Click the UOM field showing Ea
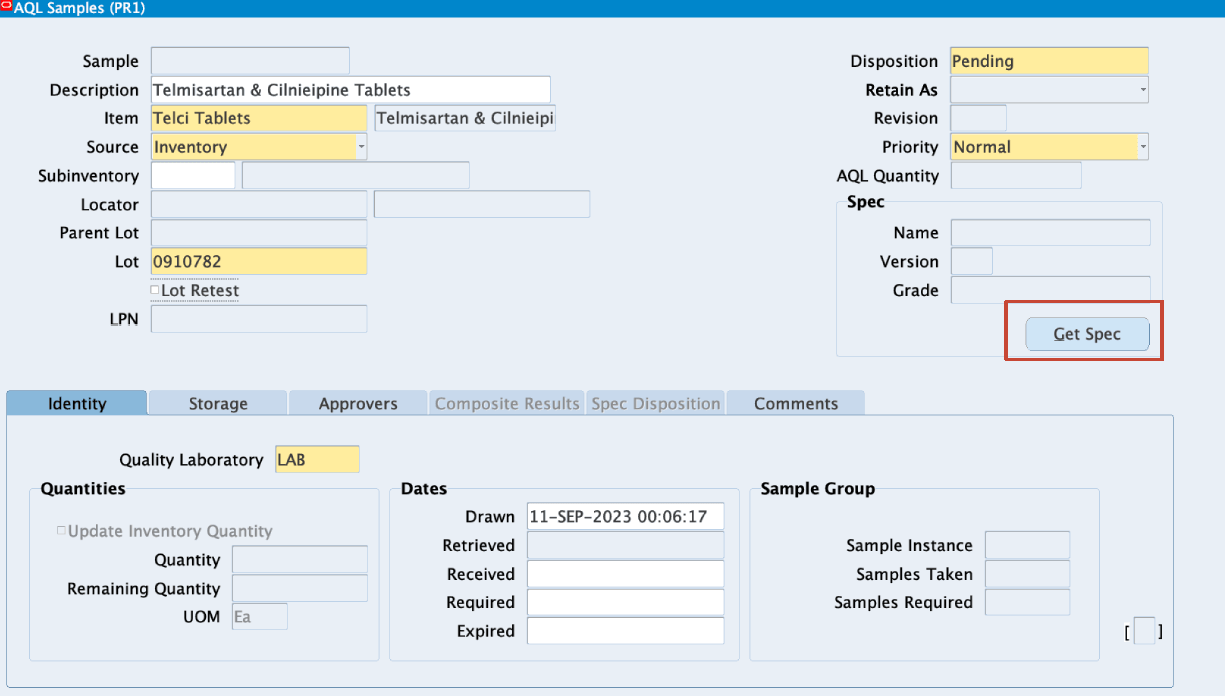 pos(260,617)
